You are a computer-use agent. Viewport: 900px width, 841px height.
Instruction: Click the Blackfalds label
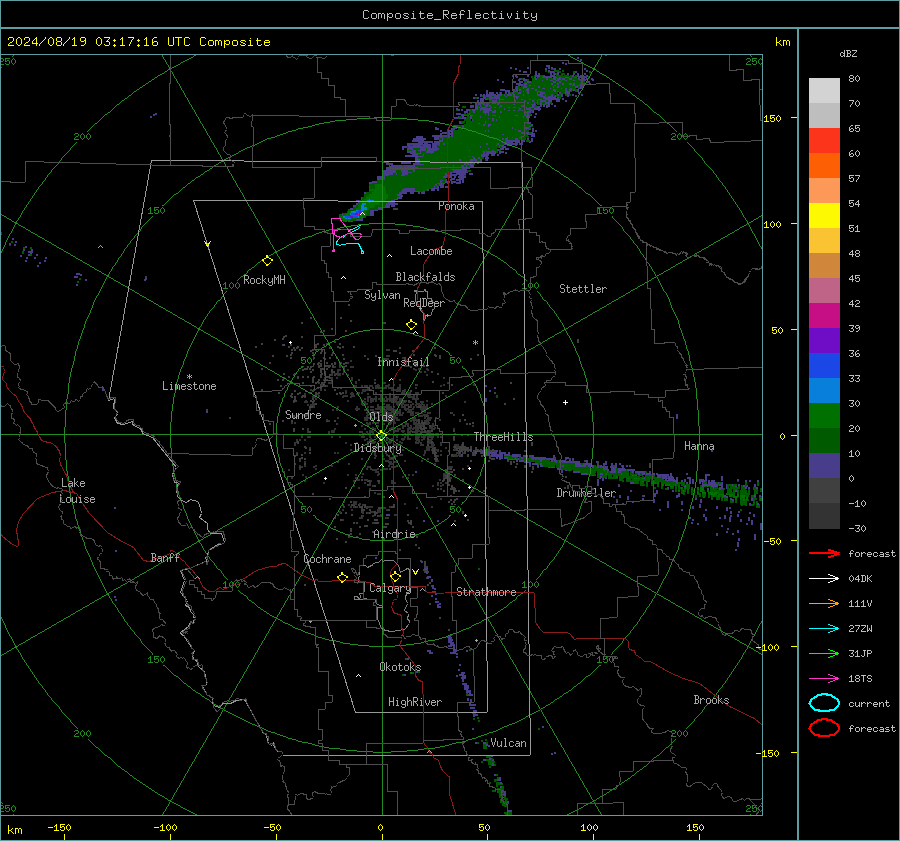(425, 277)
